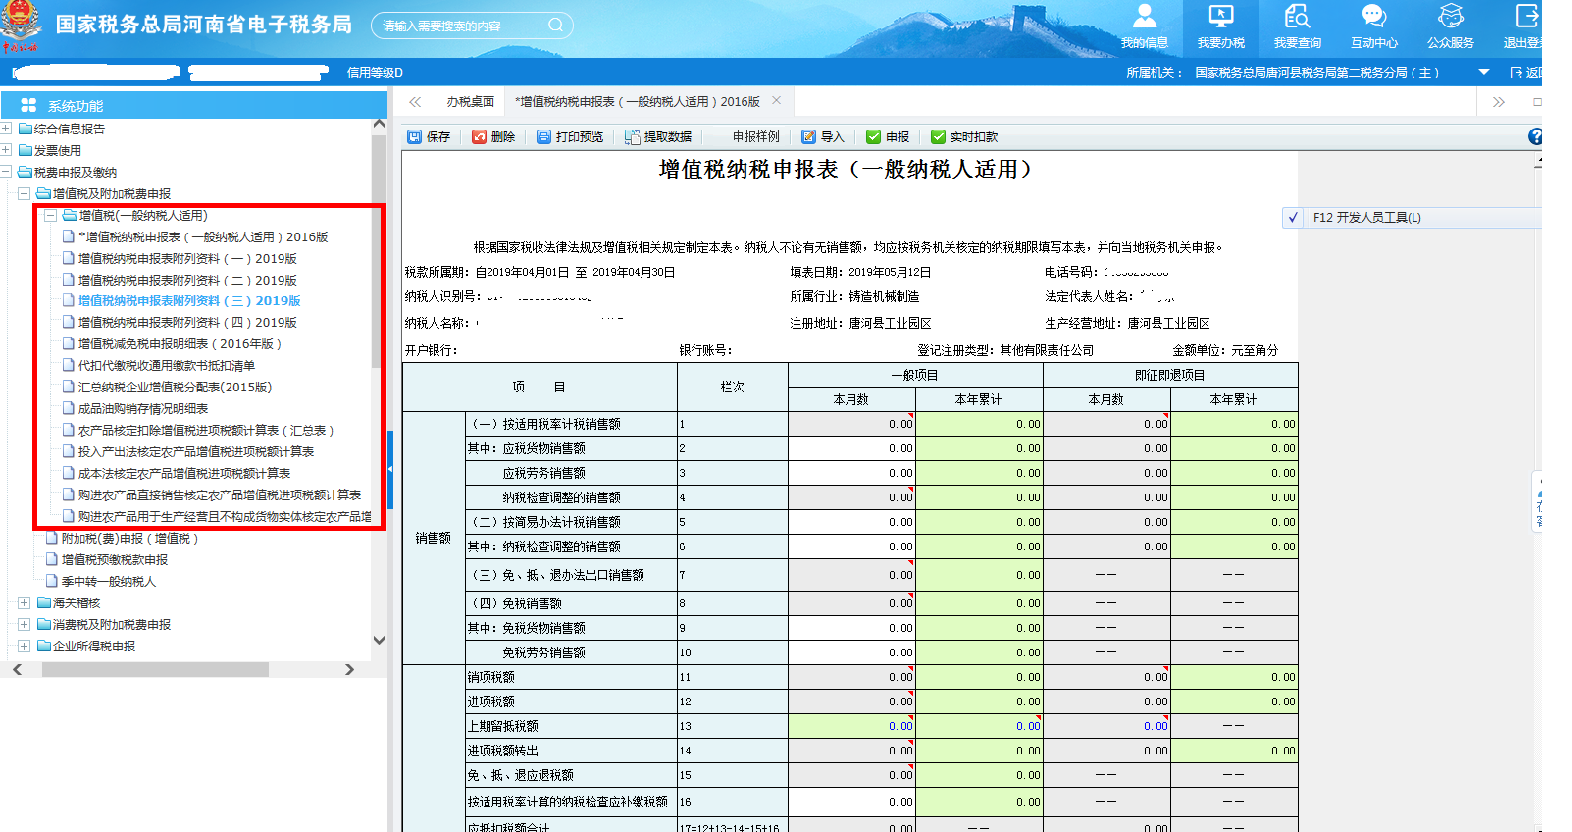Open 公众服务 icon in header
Image resolution: width=1572 pixels, height=832 pixels.
[1450, 17]
